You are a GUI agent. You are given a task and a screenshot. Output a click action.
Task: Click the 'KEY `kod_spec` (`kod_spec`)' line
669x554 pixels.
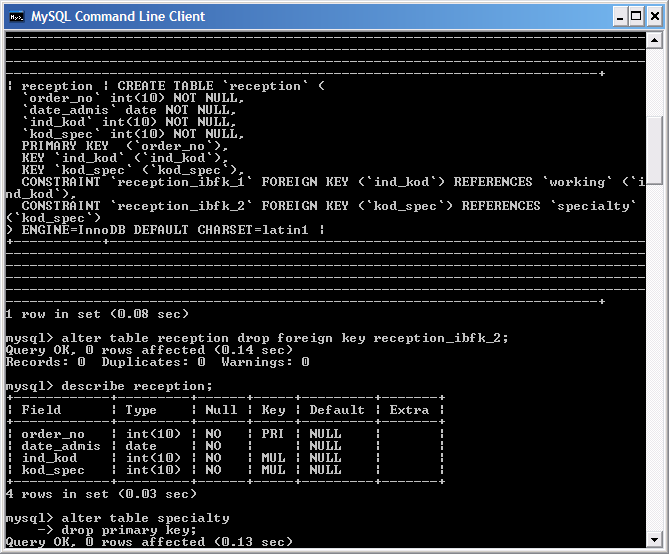click(133, 170)
